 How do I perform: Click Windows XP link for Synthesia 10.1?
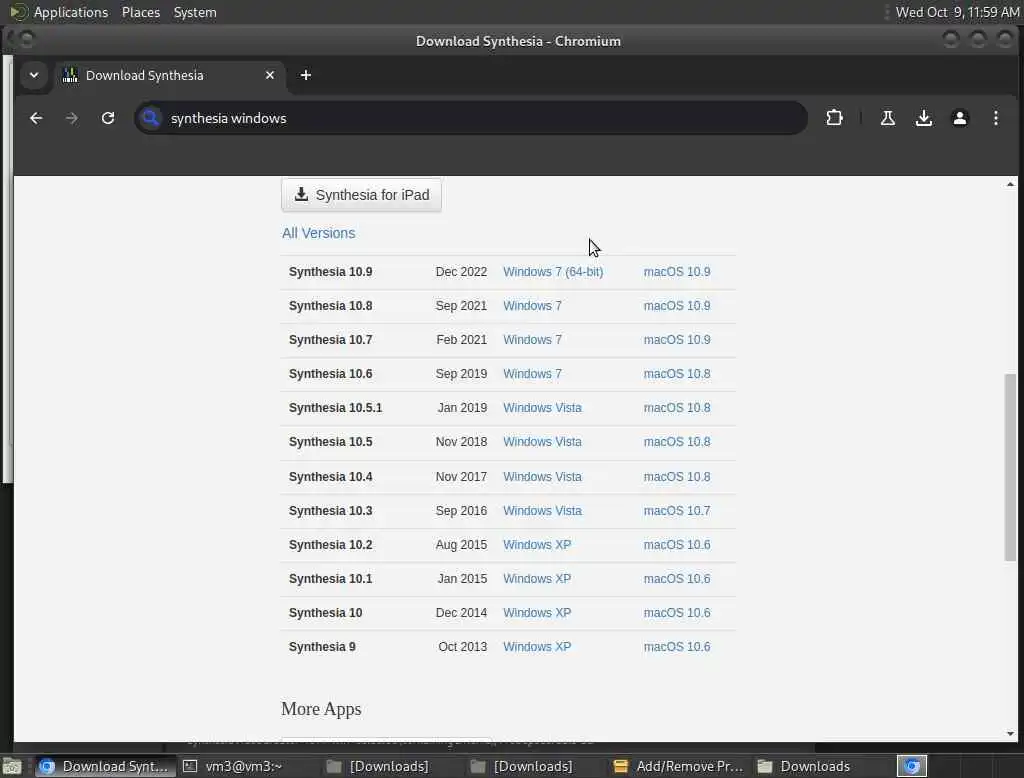point(537,579)
